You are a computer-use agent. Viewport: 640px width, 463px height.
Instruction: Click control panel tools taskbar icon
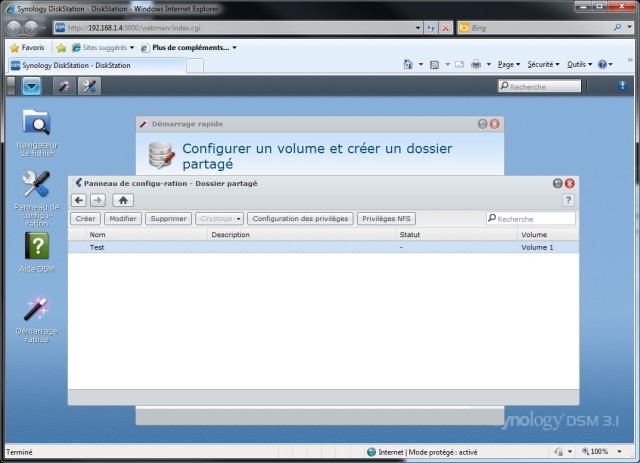tap(89, 86)
